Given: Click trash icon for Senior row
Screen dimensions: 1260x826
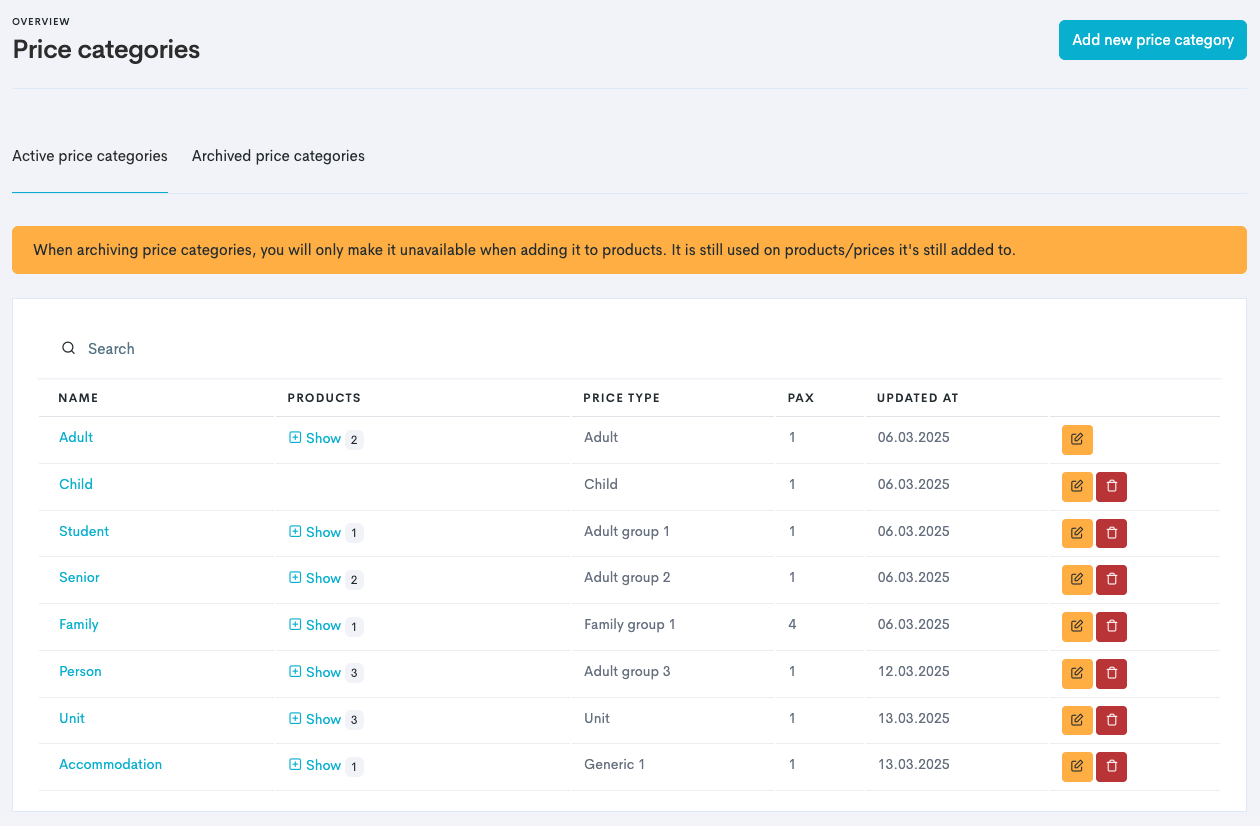Looking at the screenshot, I should 1111,579.
